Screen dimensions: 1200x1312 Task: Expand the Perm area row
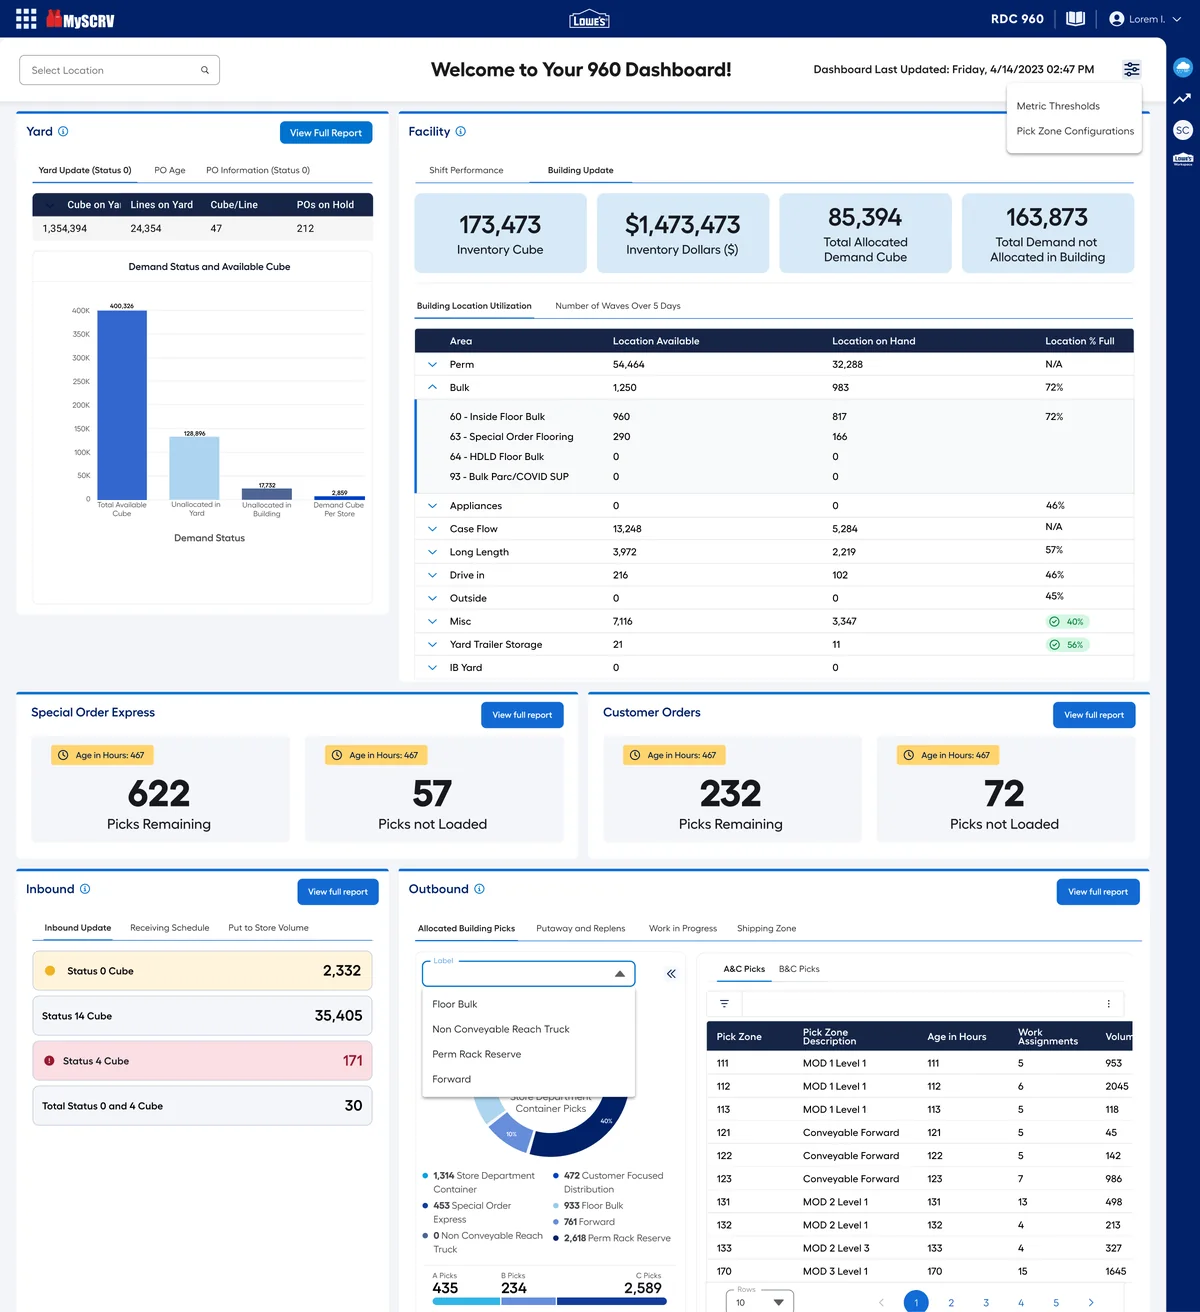pos(432,365)
